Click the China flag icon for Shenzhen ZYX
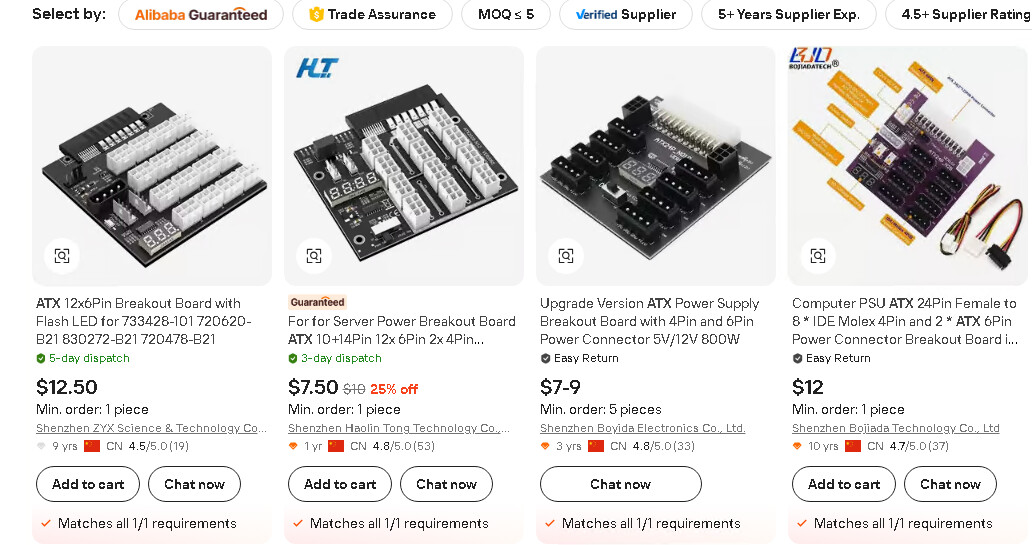This screenshot has width=1032, height=545. pos(92,446)
